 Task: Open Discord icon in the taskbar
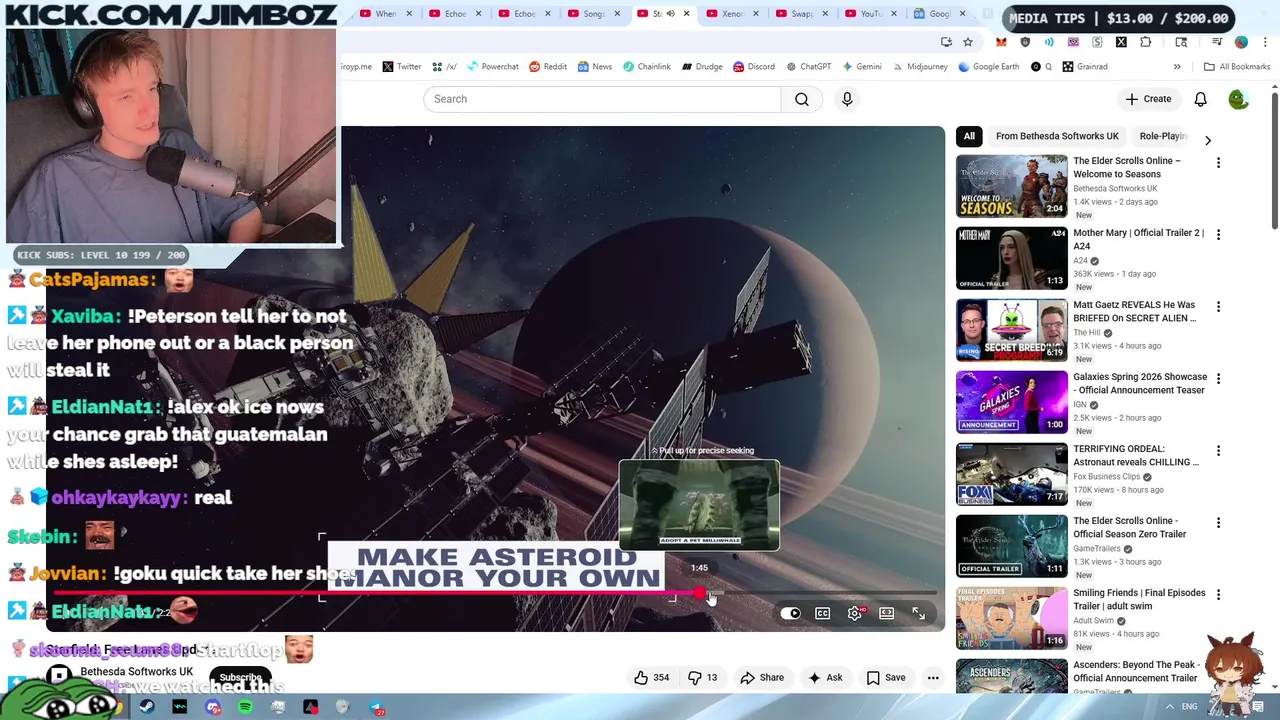(213, 707)
